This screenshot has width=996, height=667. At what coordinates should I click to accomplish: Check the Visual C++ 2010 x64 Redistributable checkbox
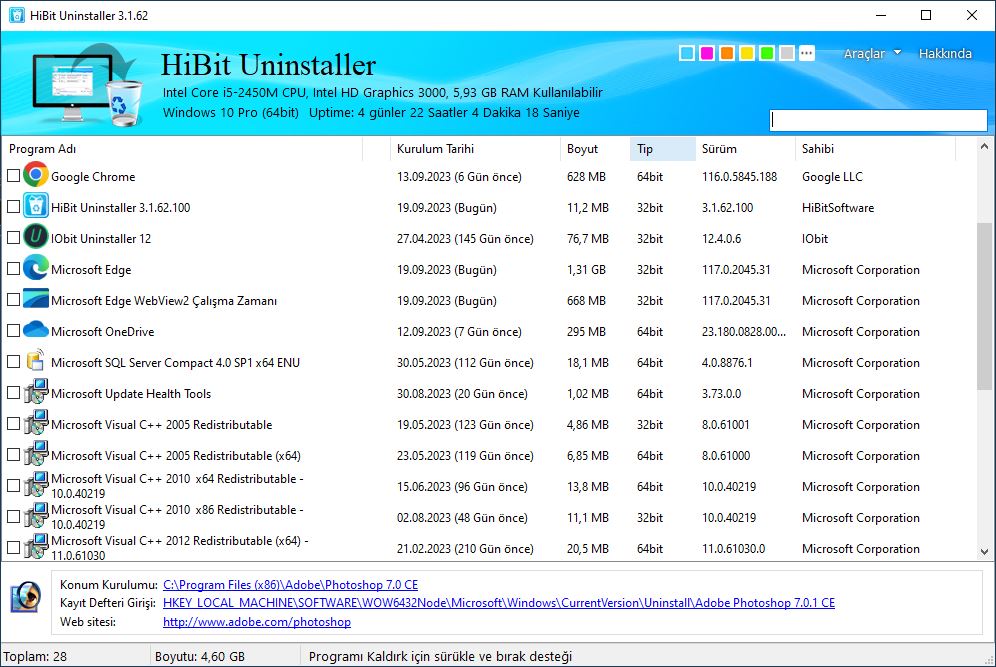point(13,485)
